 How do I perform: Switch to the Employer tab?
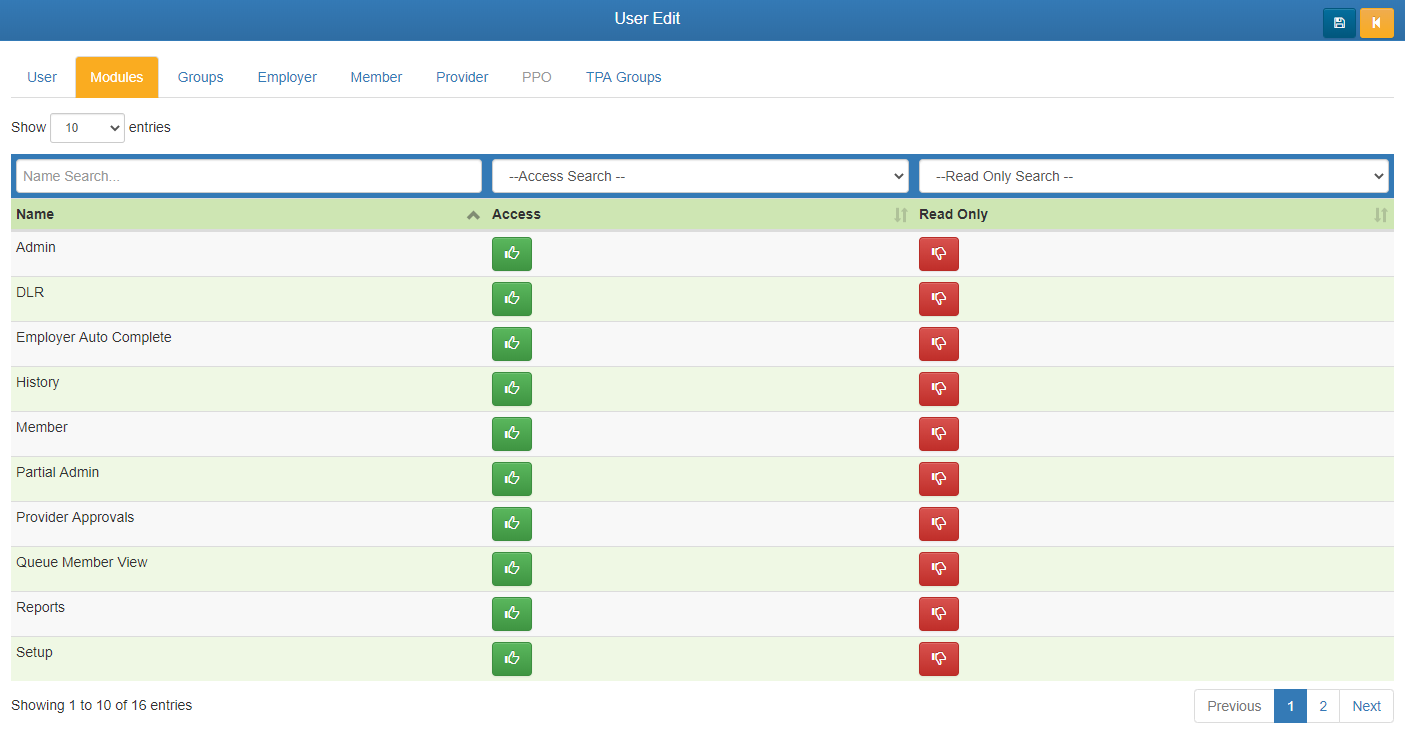coord(287,77)
